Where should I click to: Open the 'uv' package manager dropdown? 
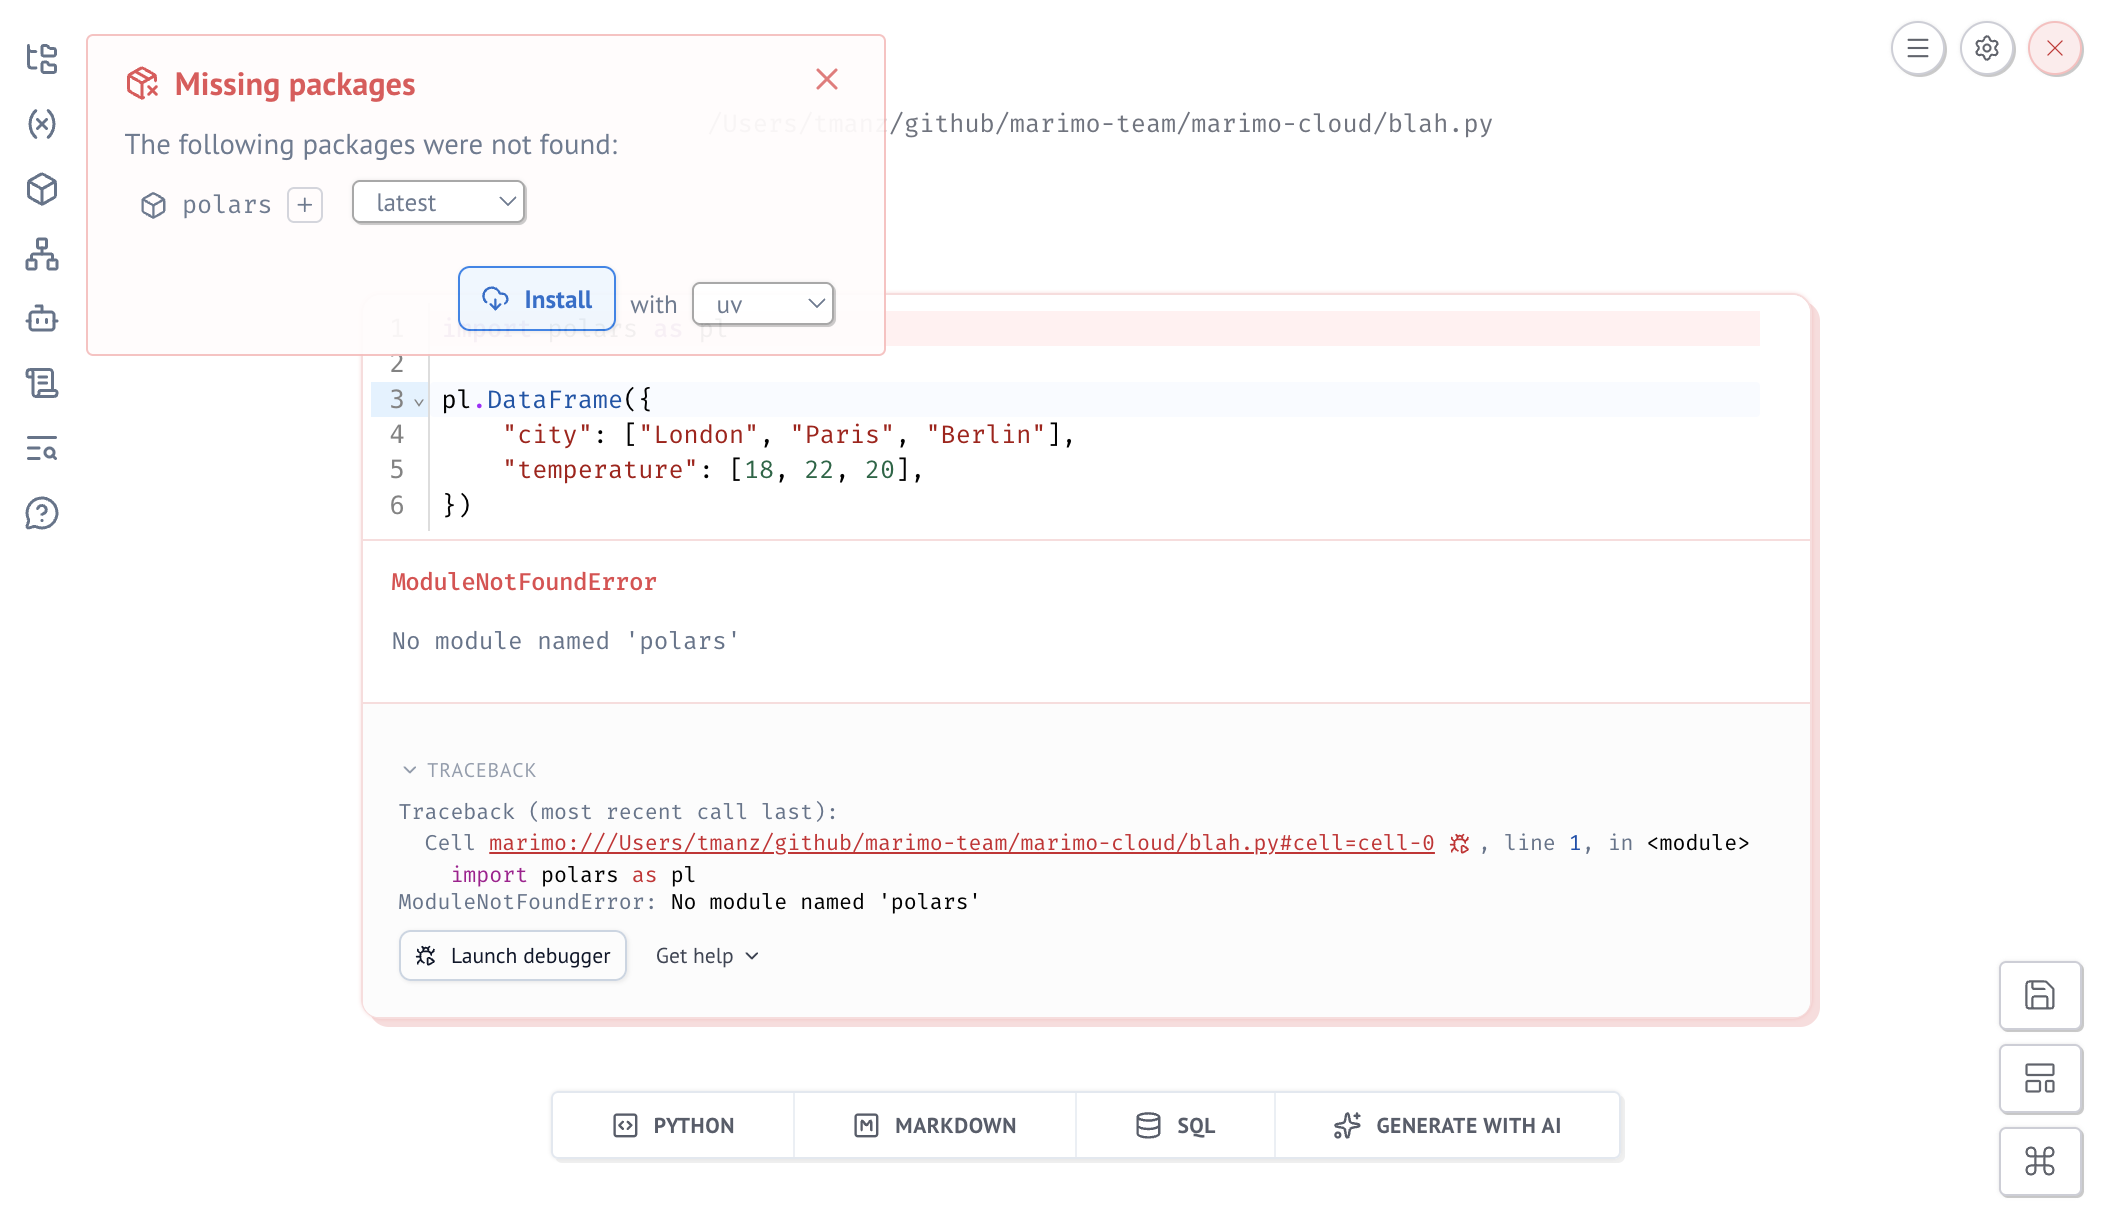pos(763,303)
